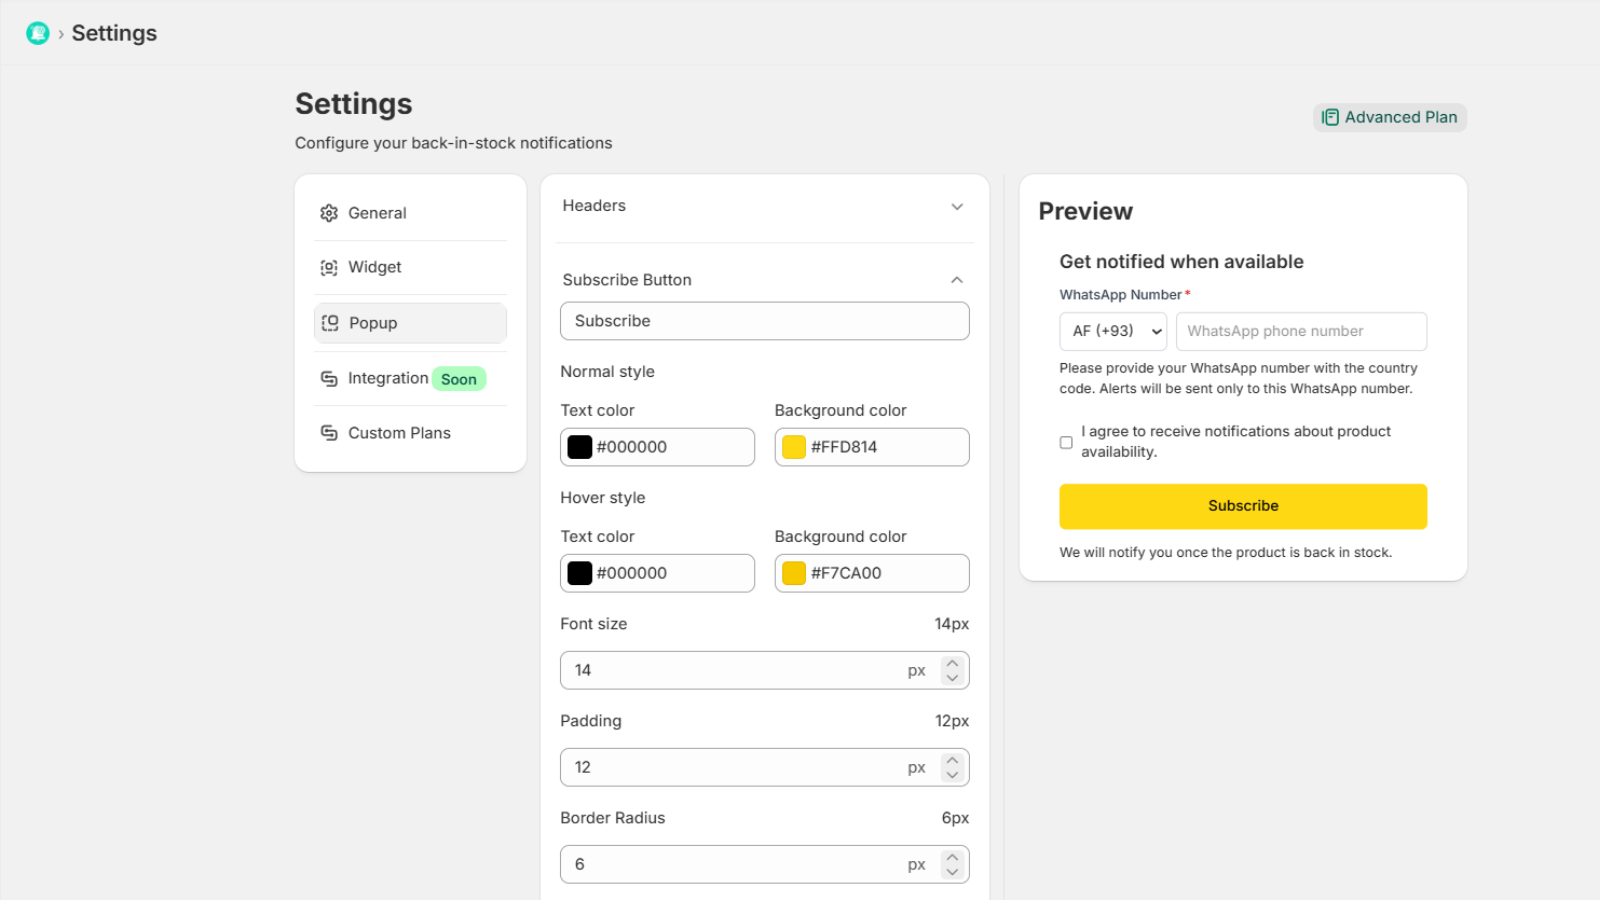Open hover style text color black swatch
Screen dimensions: 1600x900
580,573
